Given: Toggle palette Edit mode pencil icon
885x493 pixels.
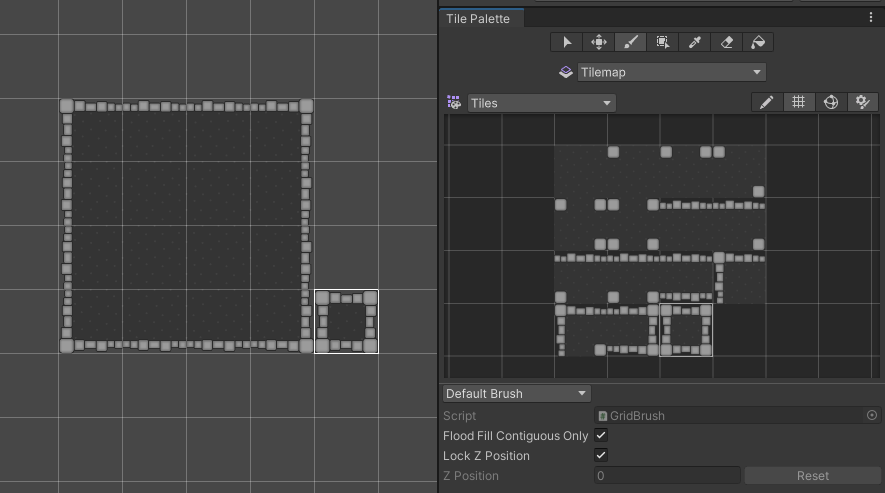Looking at the screenshot, I should 767,102.
